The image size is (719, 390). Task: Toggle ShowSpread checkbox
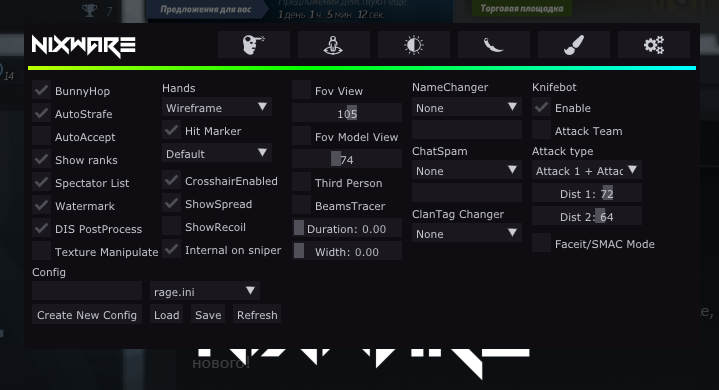[171, 203]
